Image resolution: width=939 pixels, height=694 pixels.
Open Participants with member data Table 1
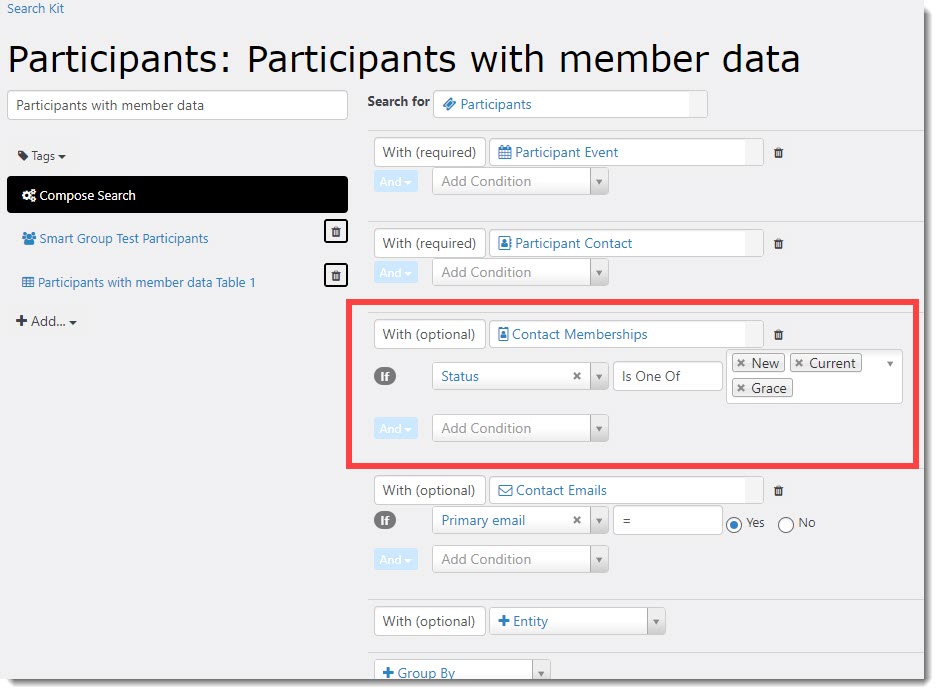138,283
